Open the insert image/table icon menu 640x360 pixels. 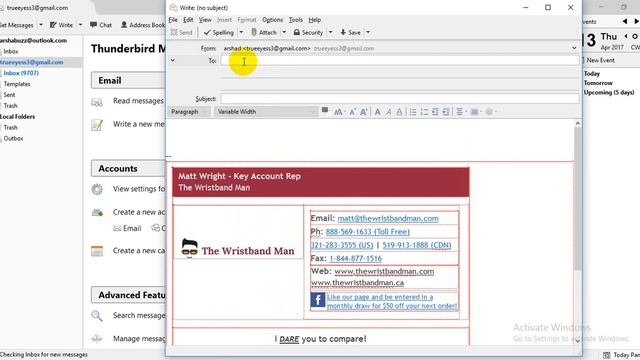point(476,112)
